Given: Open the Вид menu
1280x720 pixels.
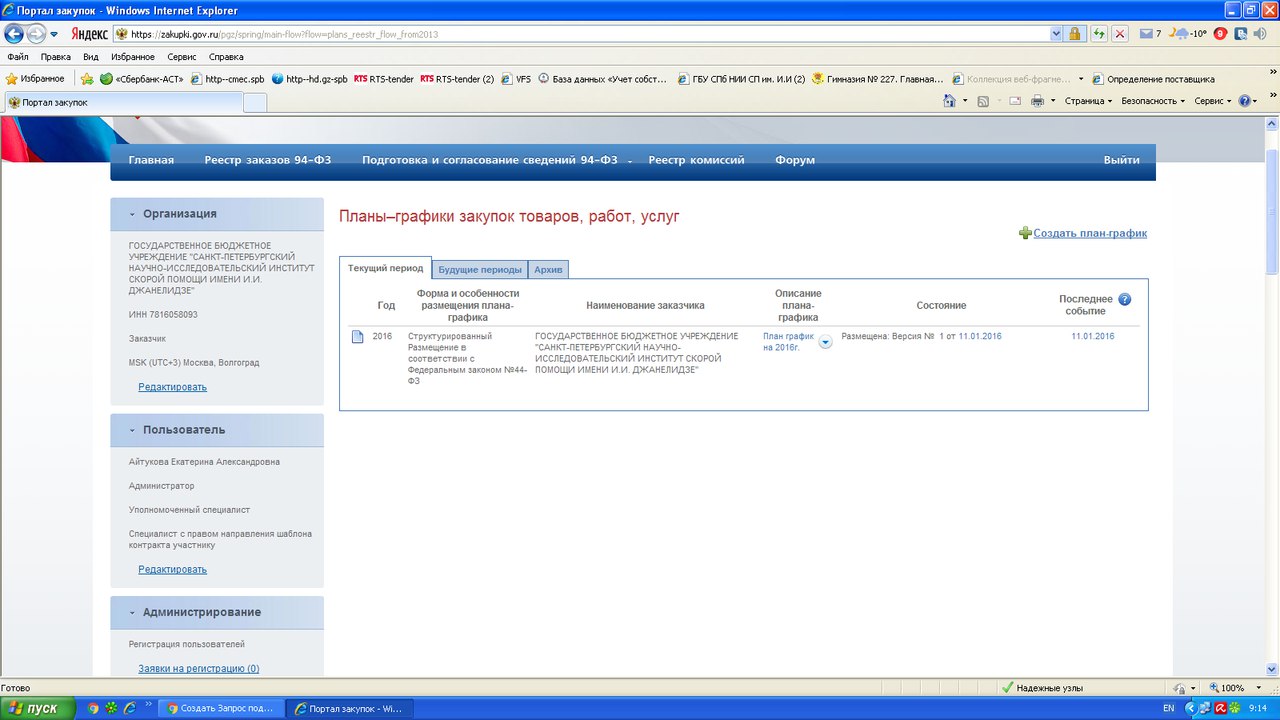Looking at the screenshot, I should (90, 57).
